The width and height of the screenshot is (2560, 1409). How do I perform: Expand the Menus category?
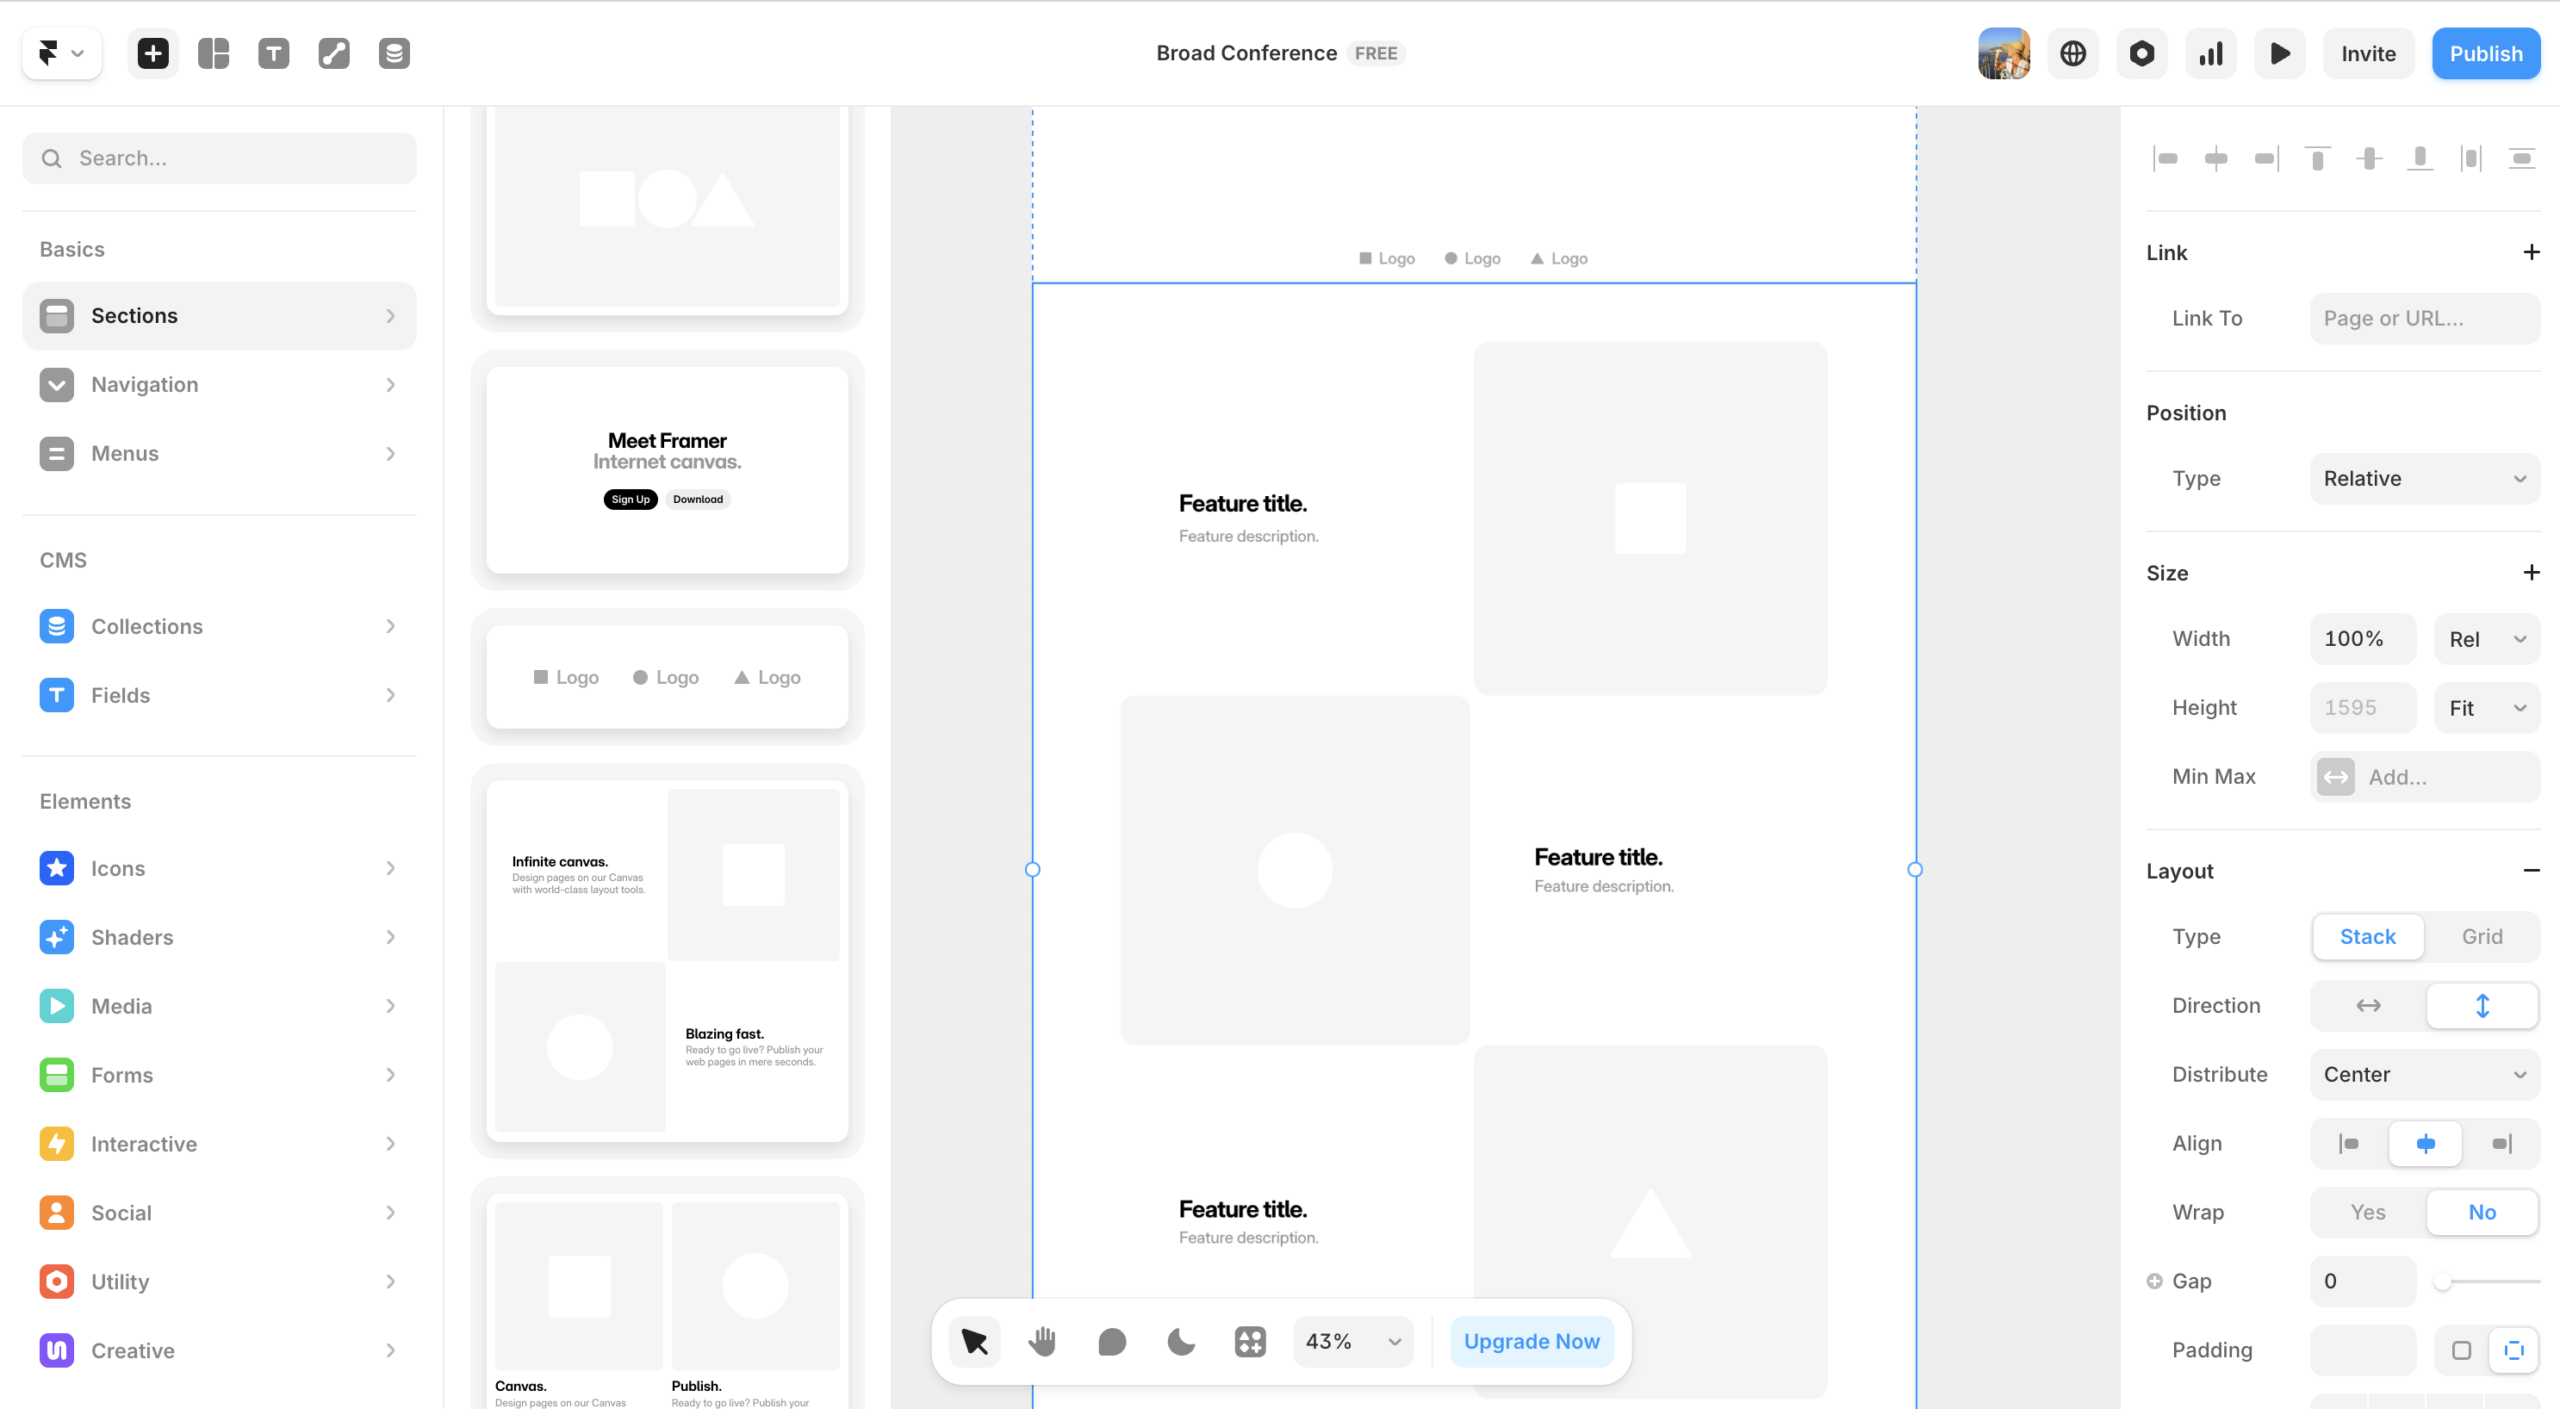pyautogui.click(x=219, y=454)
